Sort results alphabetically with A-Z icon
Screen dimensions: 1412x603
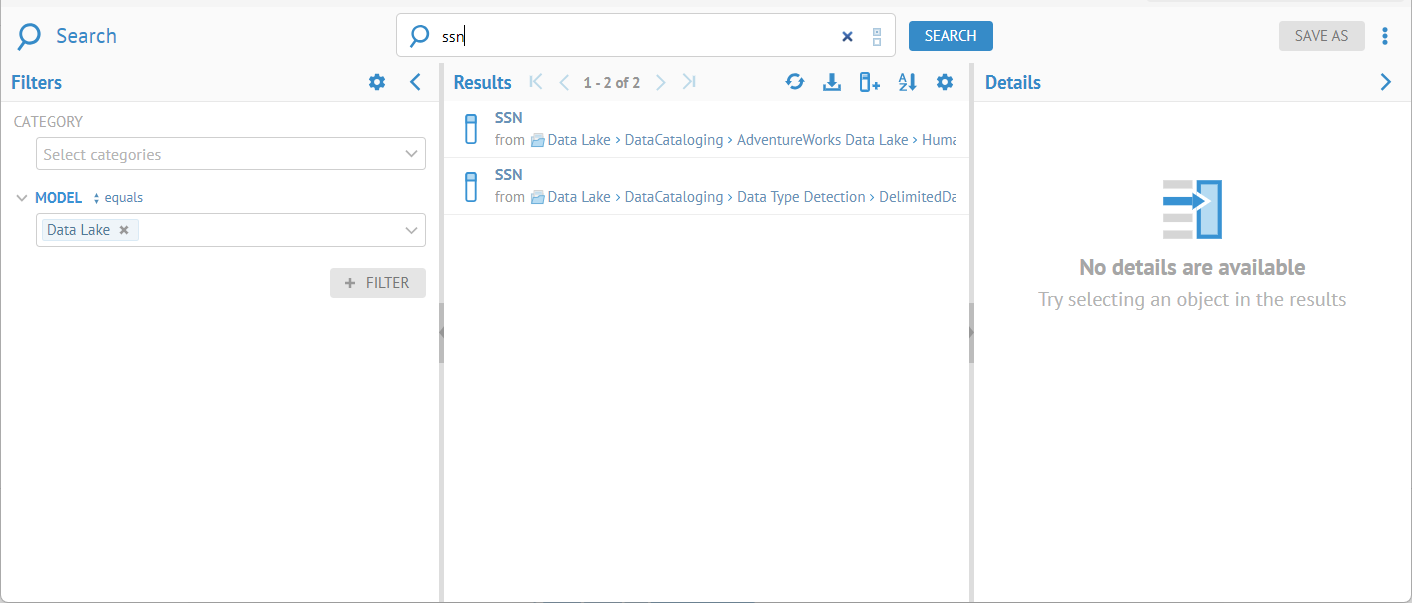coord(907,83)
